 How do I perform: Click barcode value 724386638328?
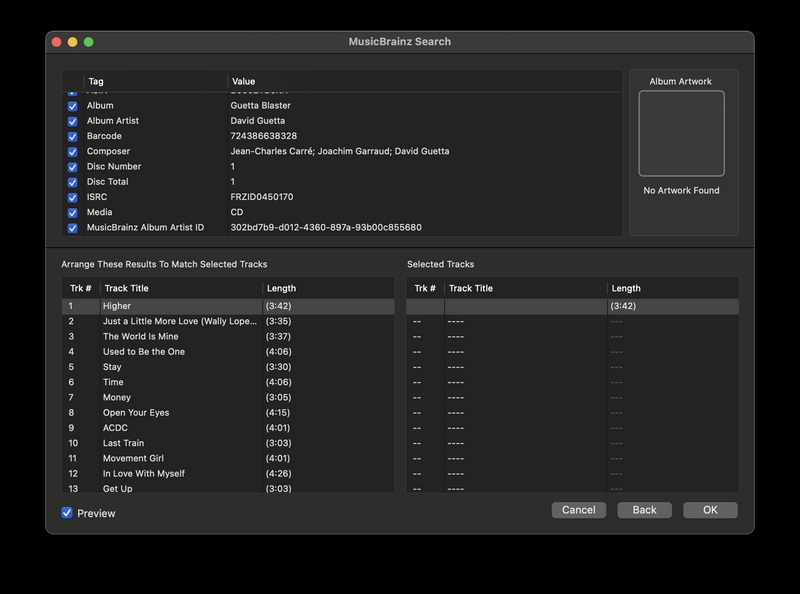pyautogui.click(x=263, y=136)
